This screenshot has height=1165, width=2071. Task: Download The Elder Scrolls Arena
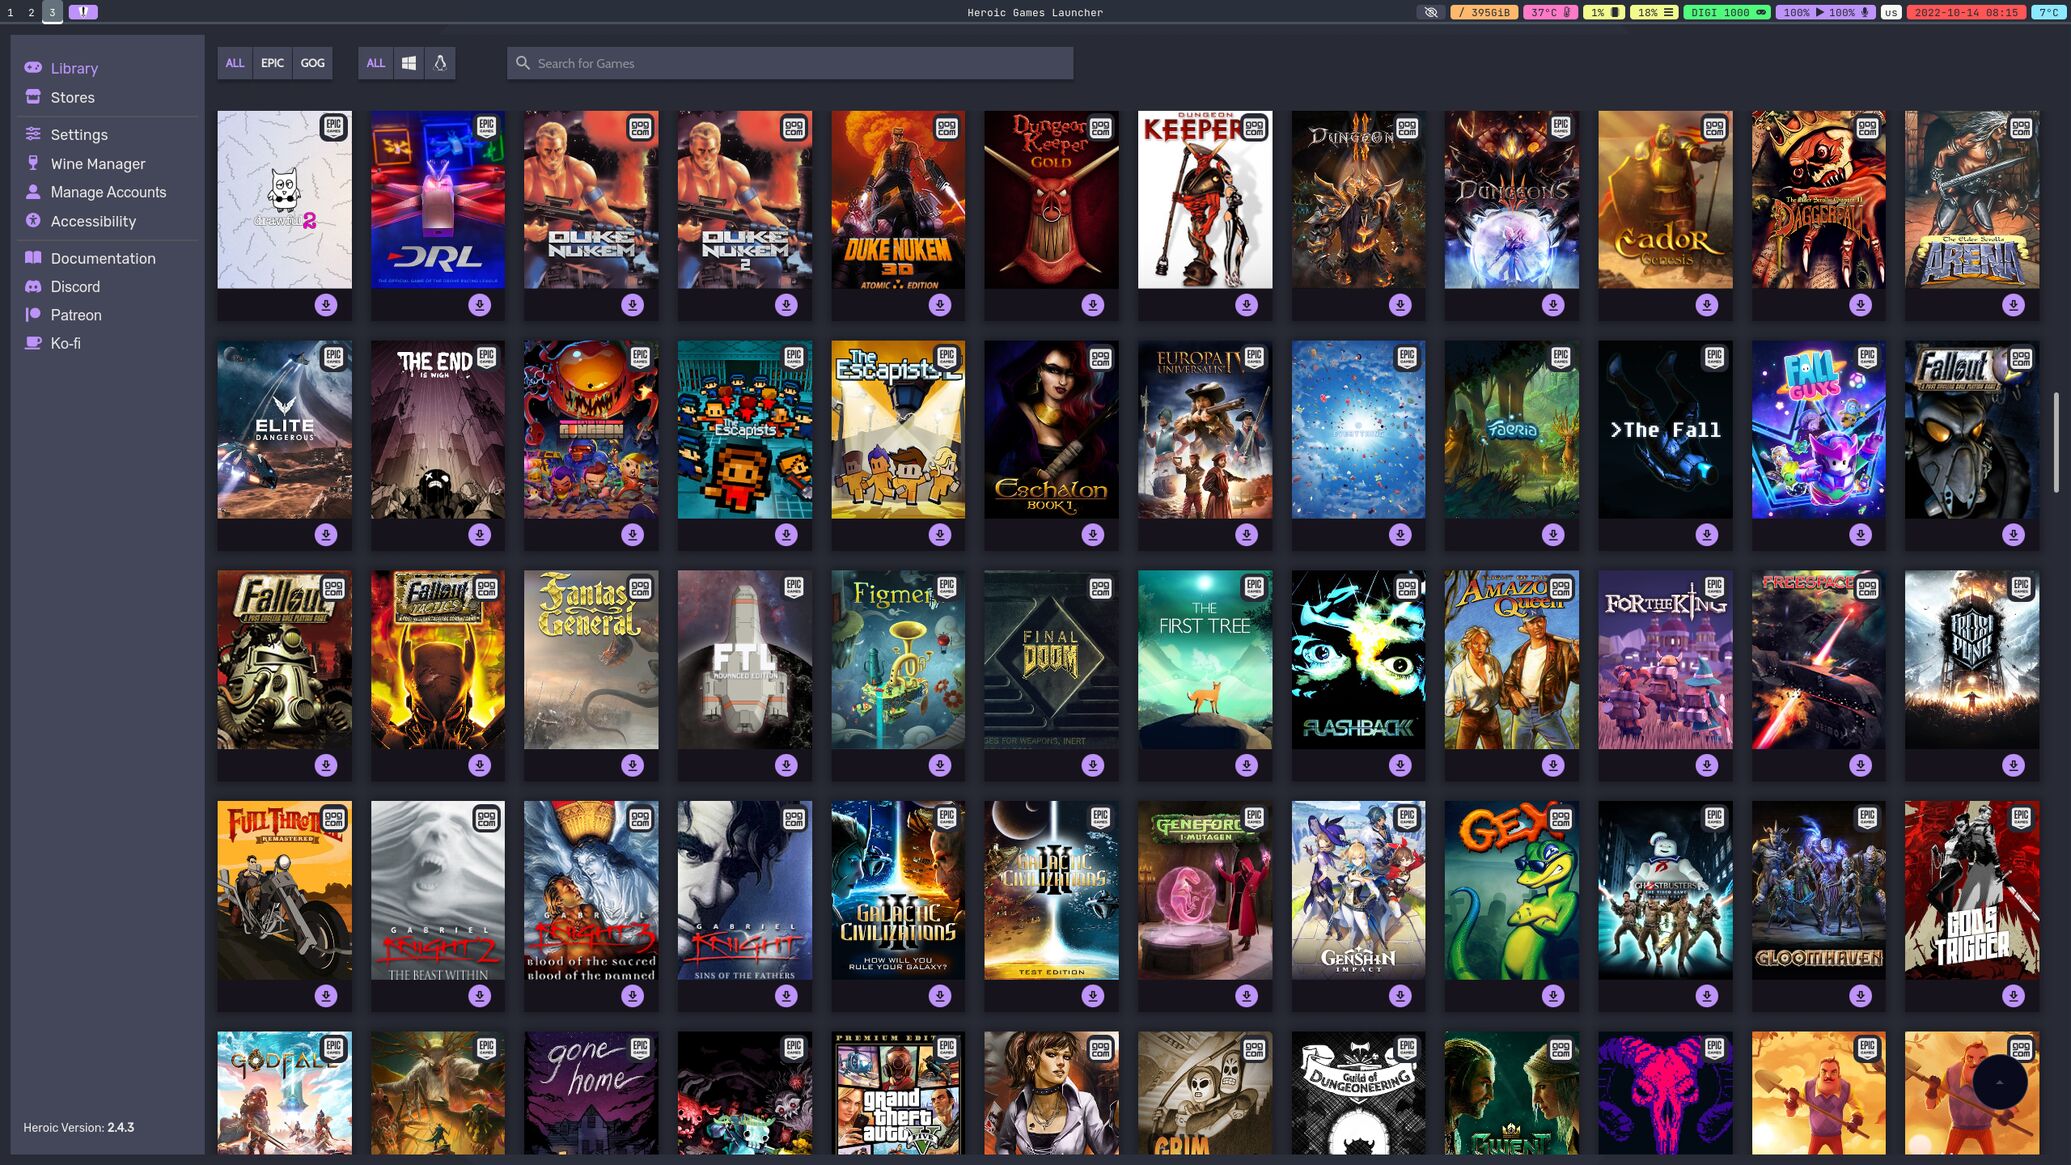2014,305
